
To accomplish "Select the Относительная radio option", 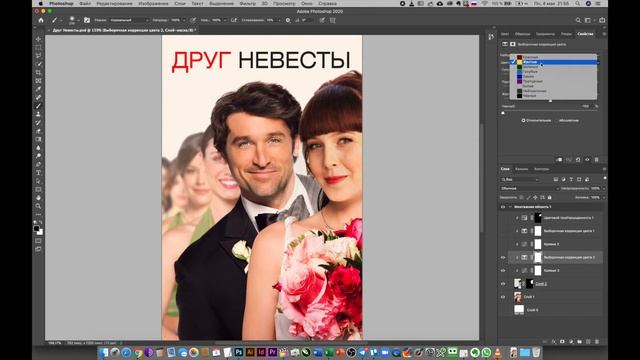I will (x=536, y=120).
